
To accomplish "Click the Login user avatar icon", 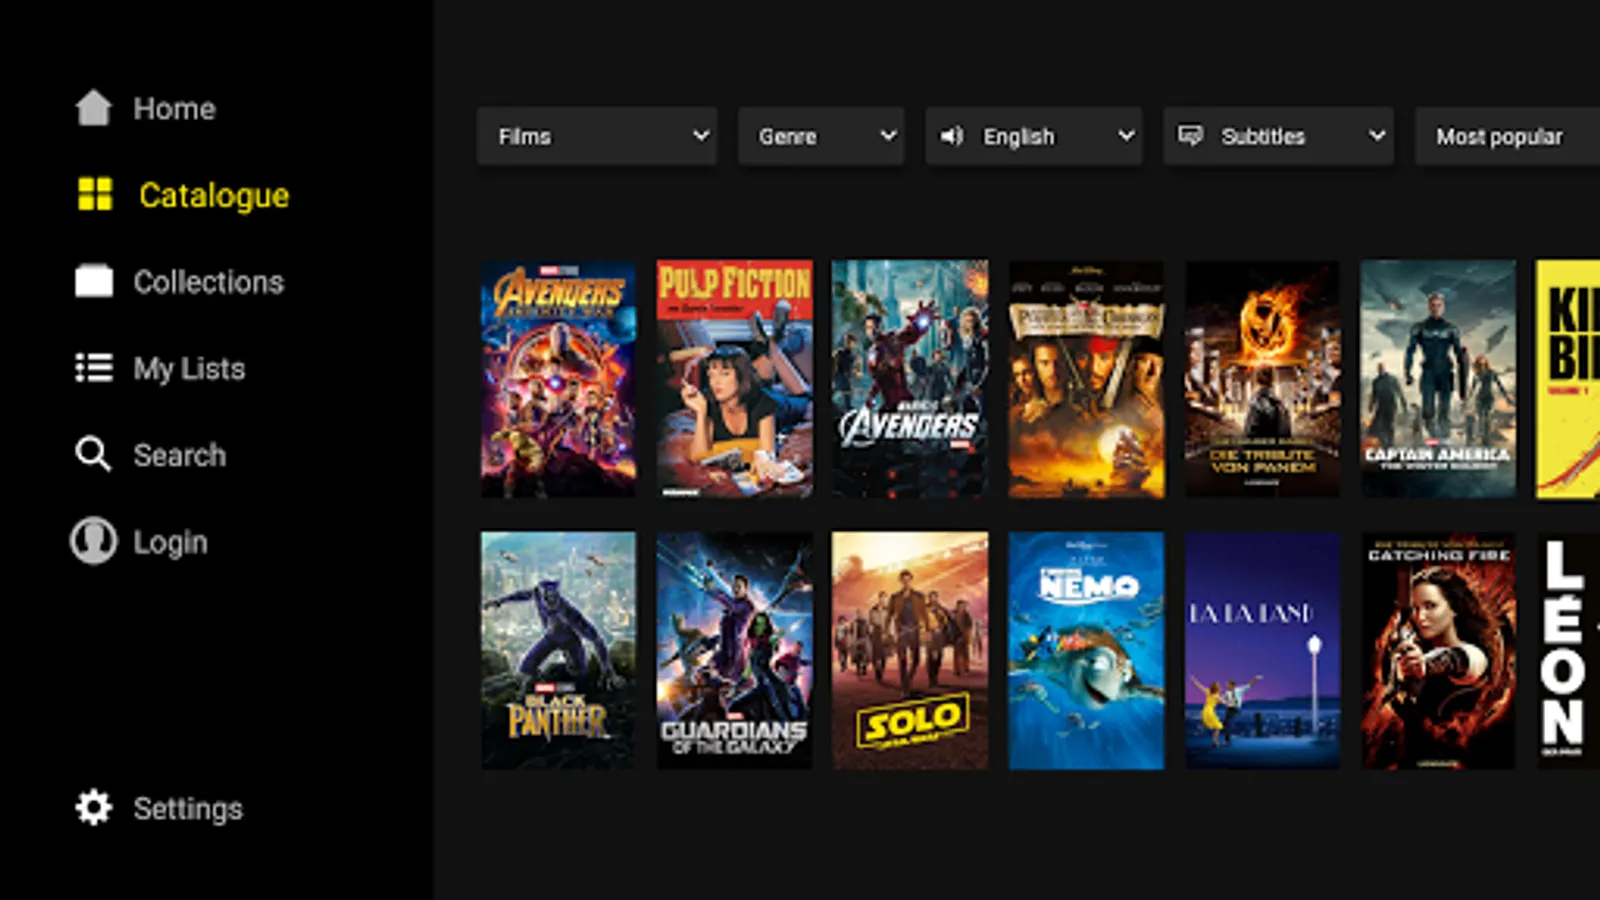I will (93, 541).
